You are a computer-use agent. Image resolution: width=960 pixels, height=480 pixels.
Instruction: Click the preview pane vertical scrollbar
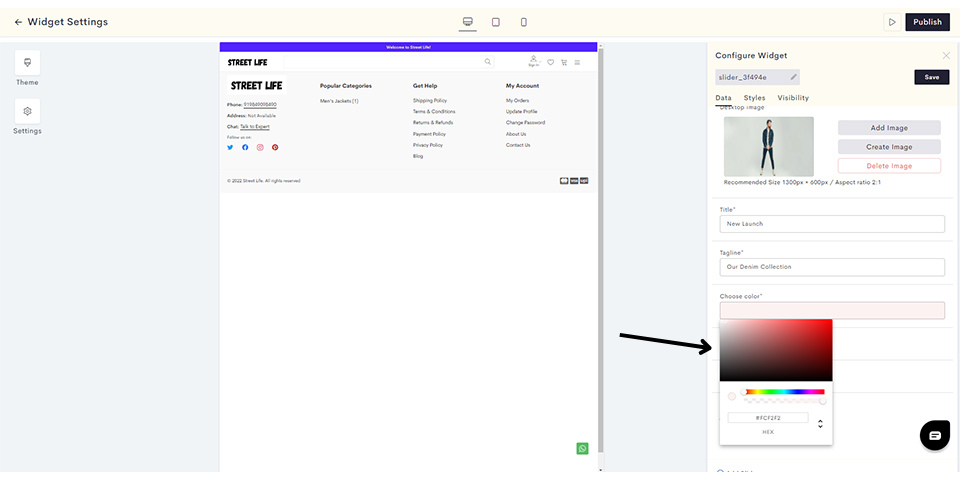[x=600, y=248]
